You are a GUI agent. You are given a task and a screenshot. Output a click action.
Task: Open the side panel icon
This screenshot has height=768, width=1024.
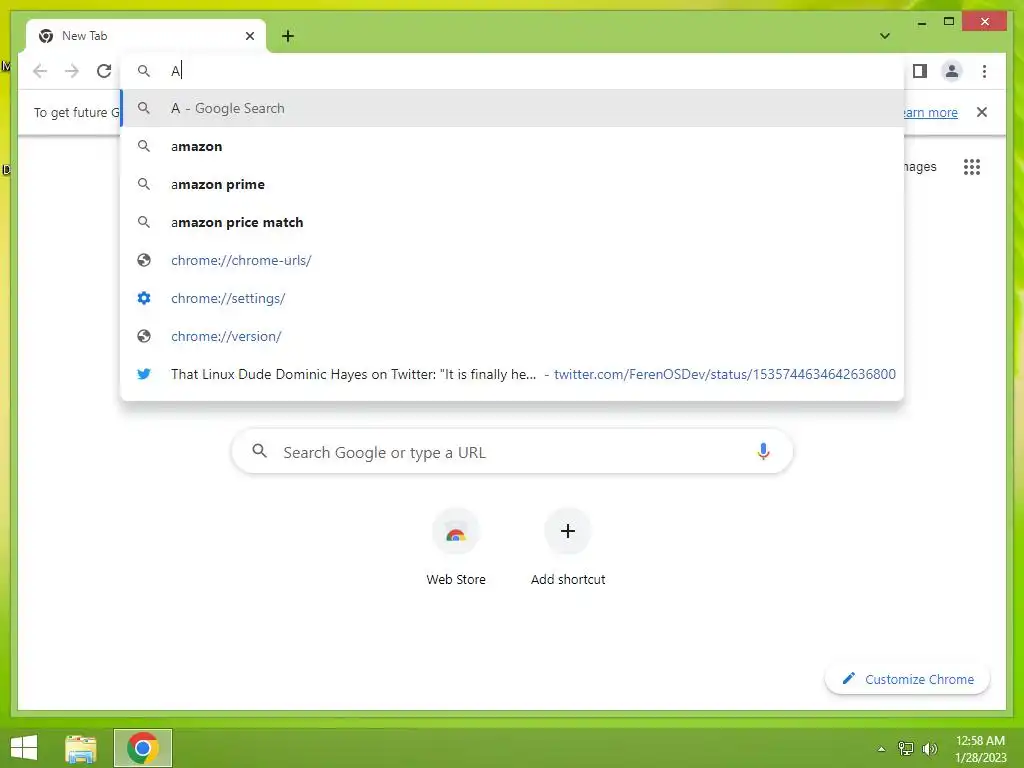coord(920,71)
